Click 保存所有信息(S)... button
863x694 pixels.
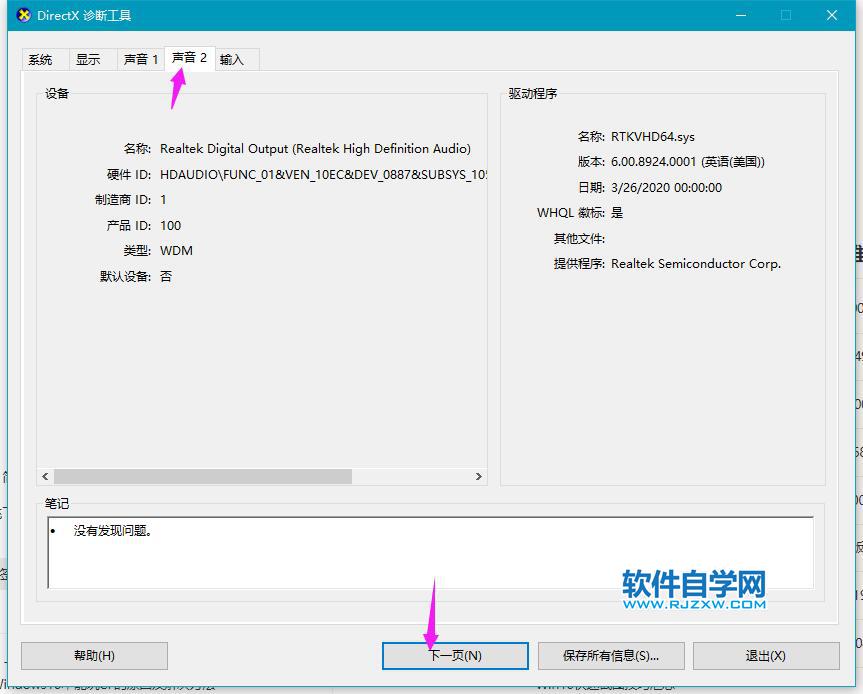coord(611,656)
